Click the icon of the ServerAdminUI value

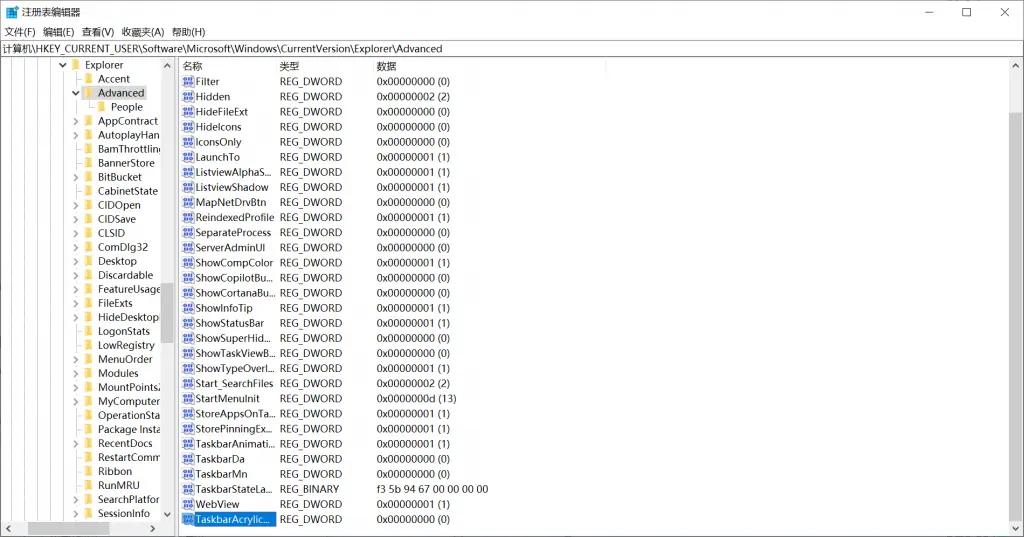188,248
